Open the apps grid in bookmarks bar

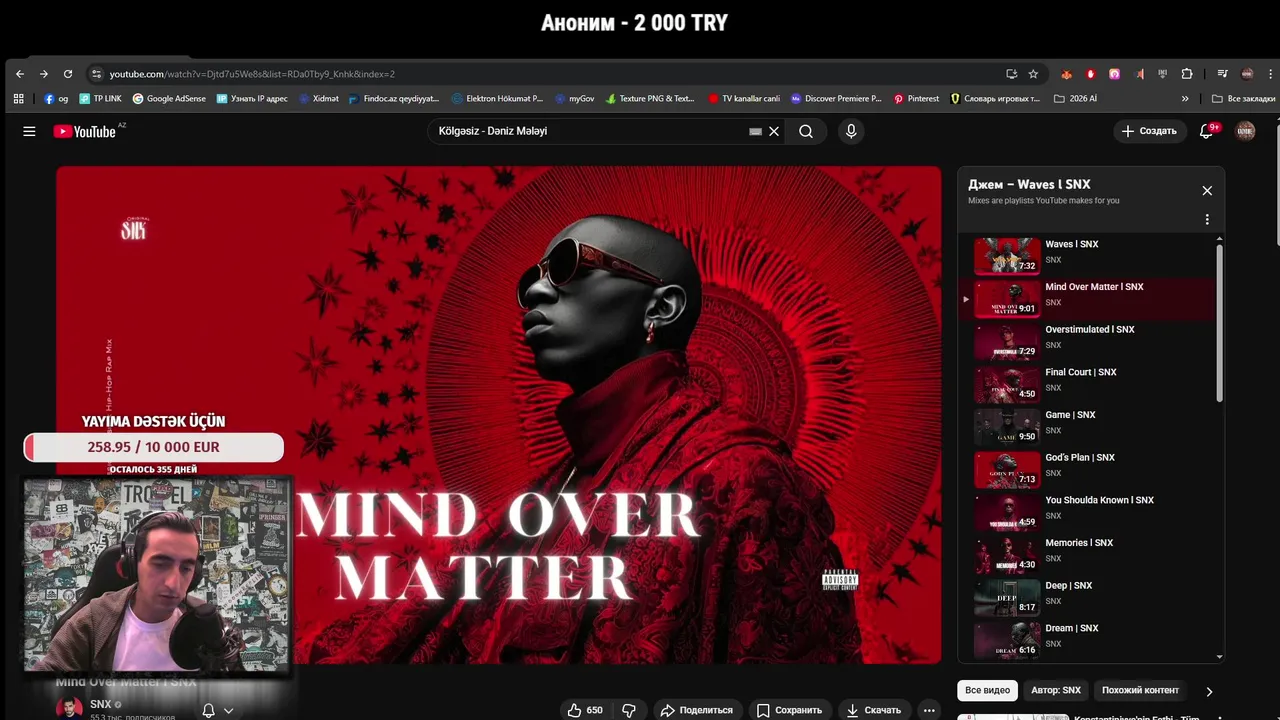(18, 99)
